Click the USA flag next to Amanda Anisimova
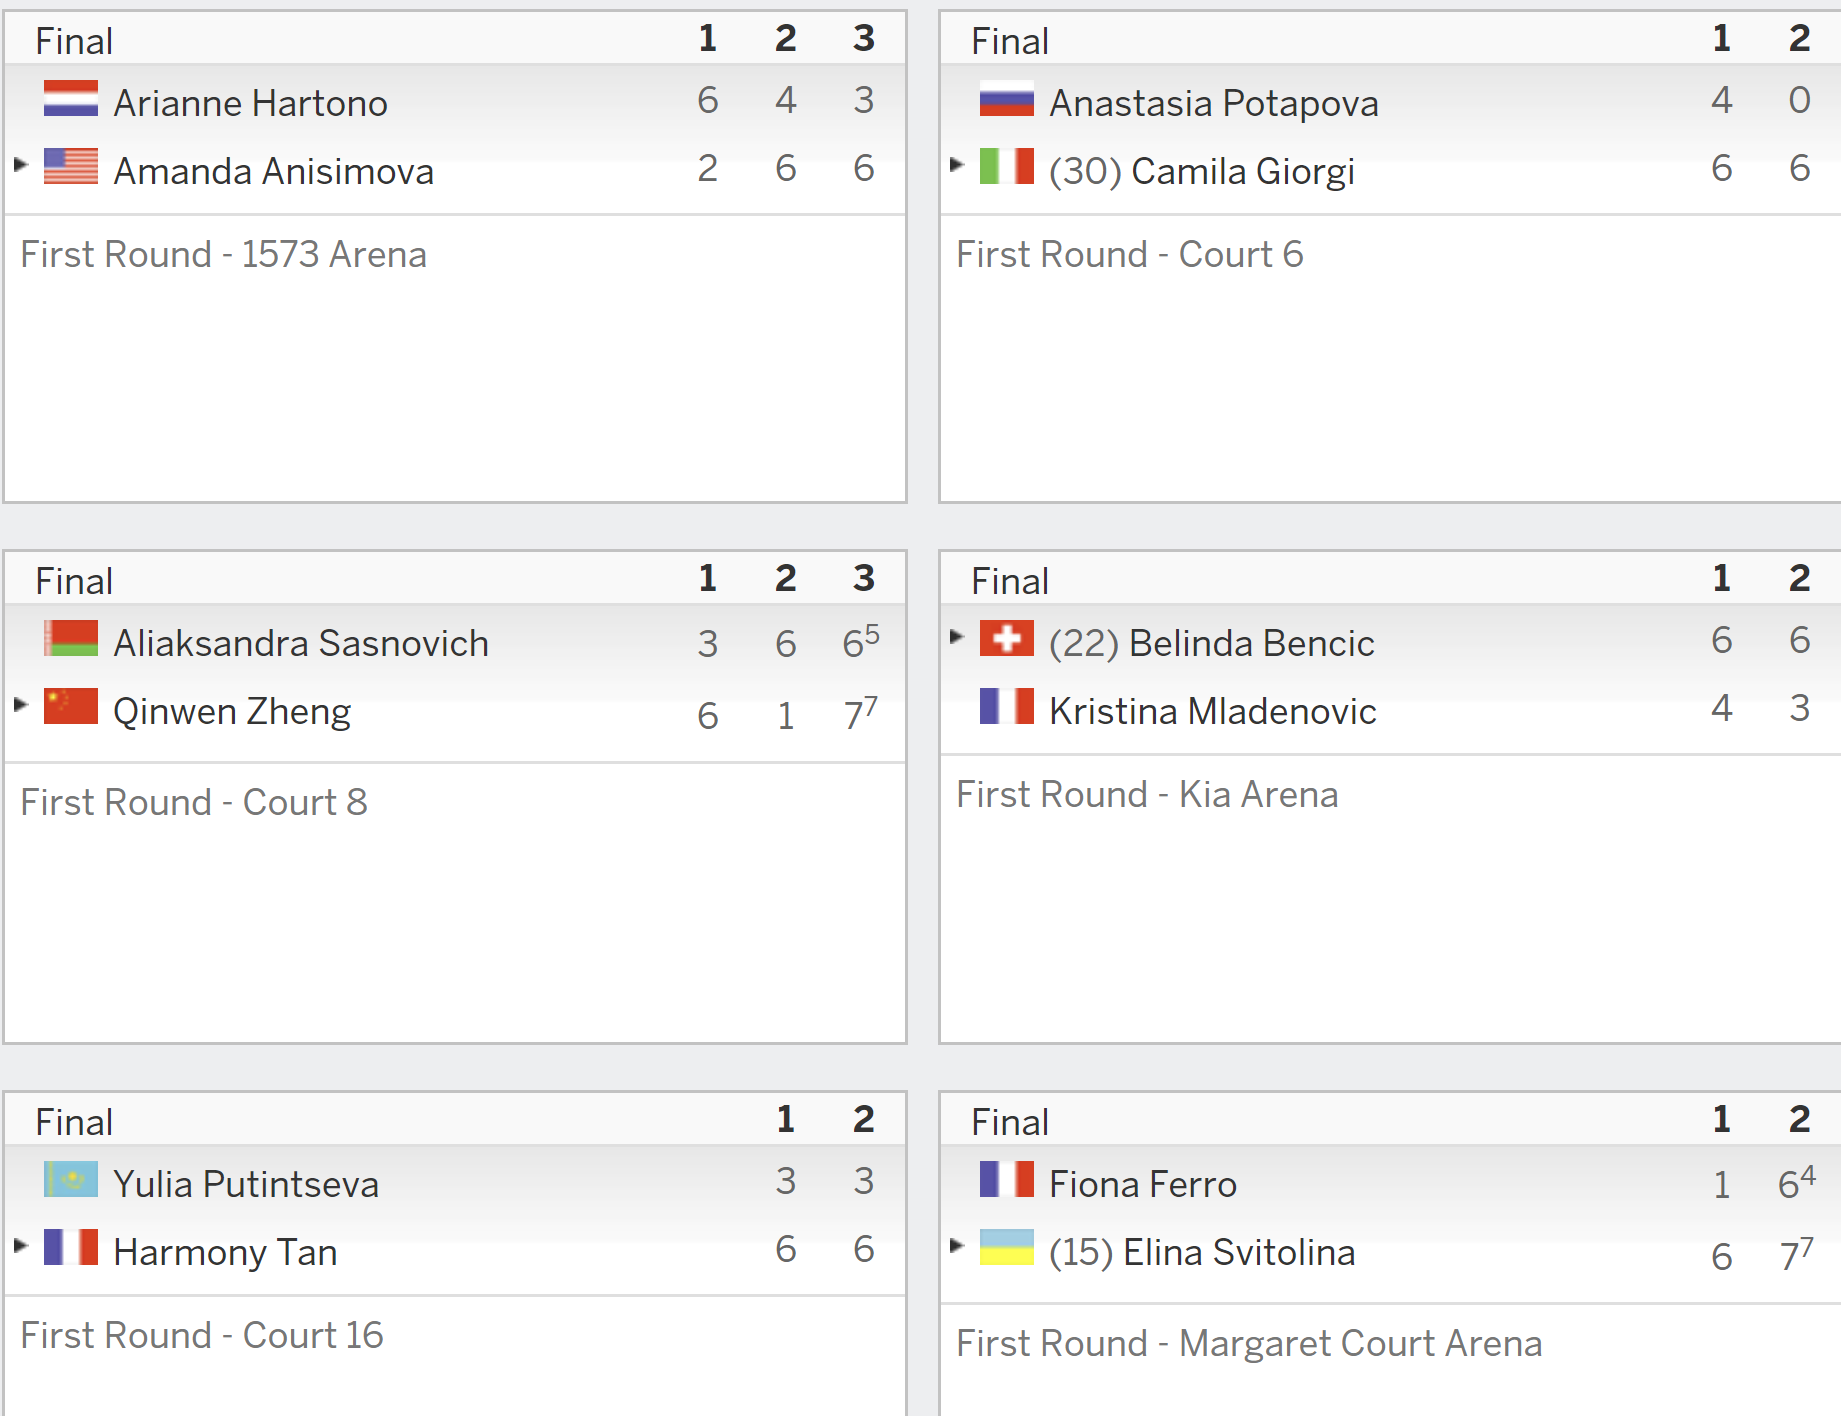Image resolution: width=1841 pixels, height=1416 pixels. [x=71, y=166]
